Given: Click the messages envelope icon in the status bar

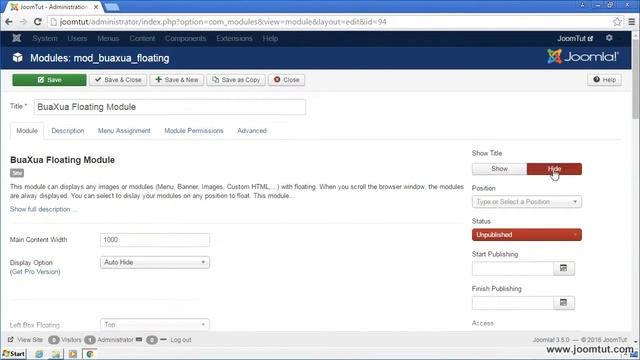Looking at the screenshot, I should tap(139, 340).
